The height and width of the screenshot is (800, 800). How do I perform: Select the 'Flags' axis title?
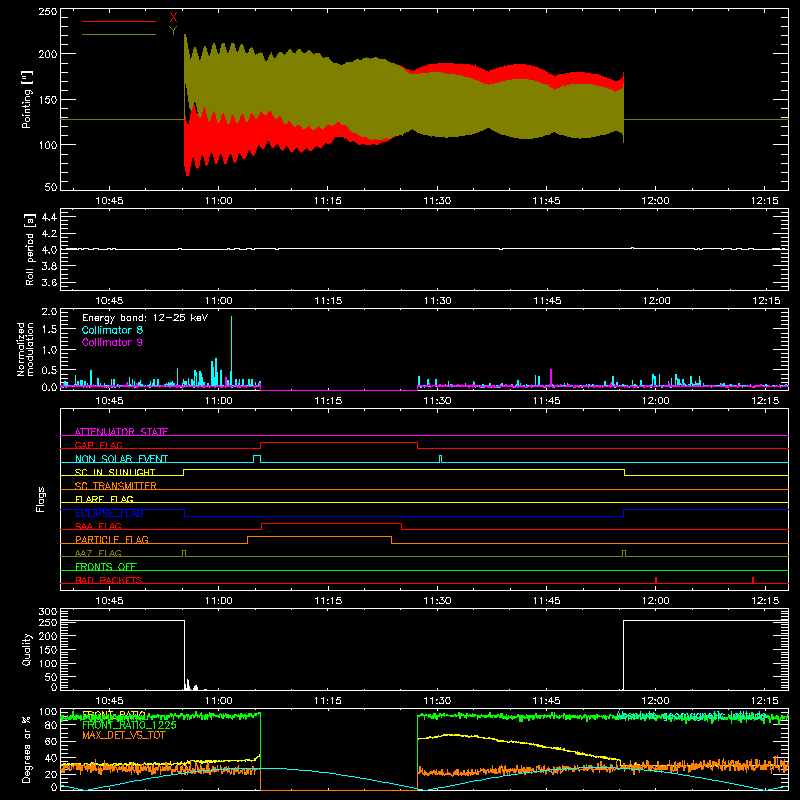pyautogui.click(x=40, y=499)
